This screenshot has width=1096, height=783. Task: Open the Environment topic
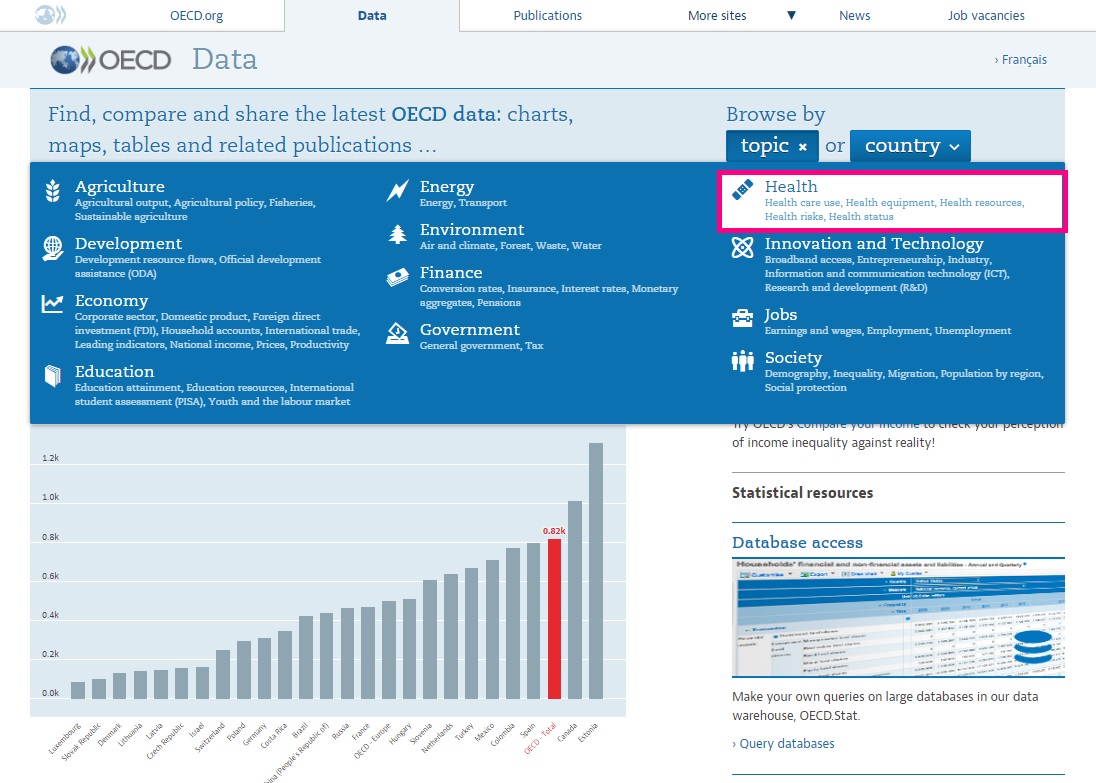click(472, 229)
